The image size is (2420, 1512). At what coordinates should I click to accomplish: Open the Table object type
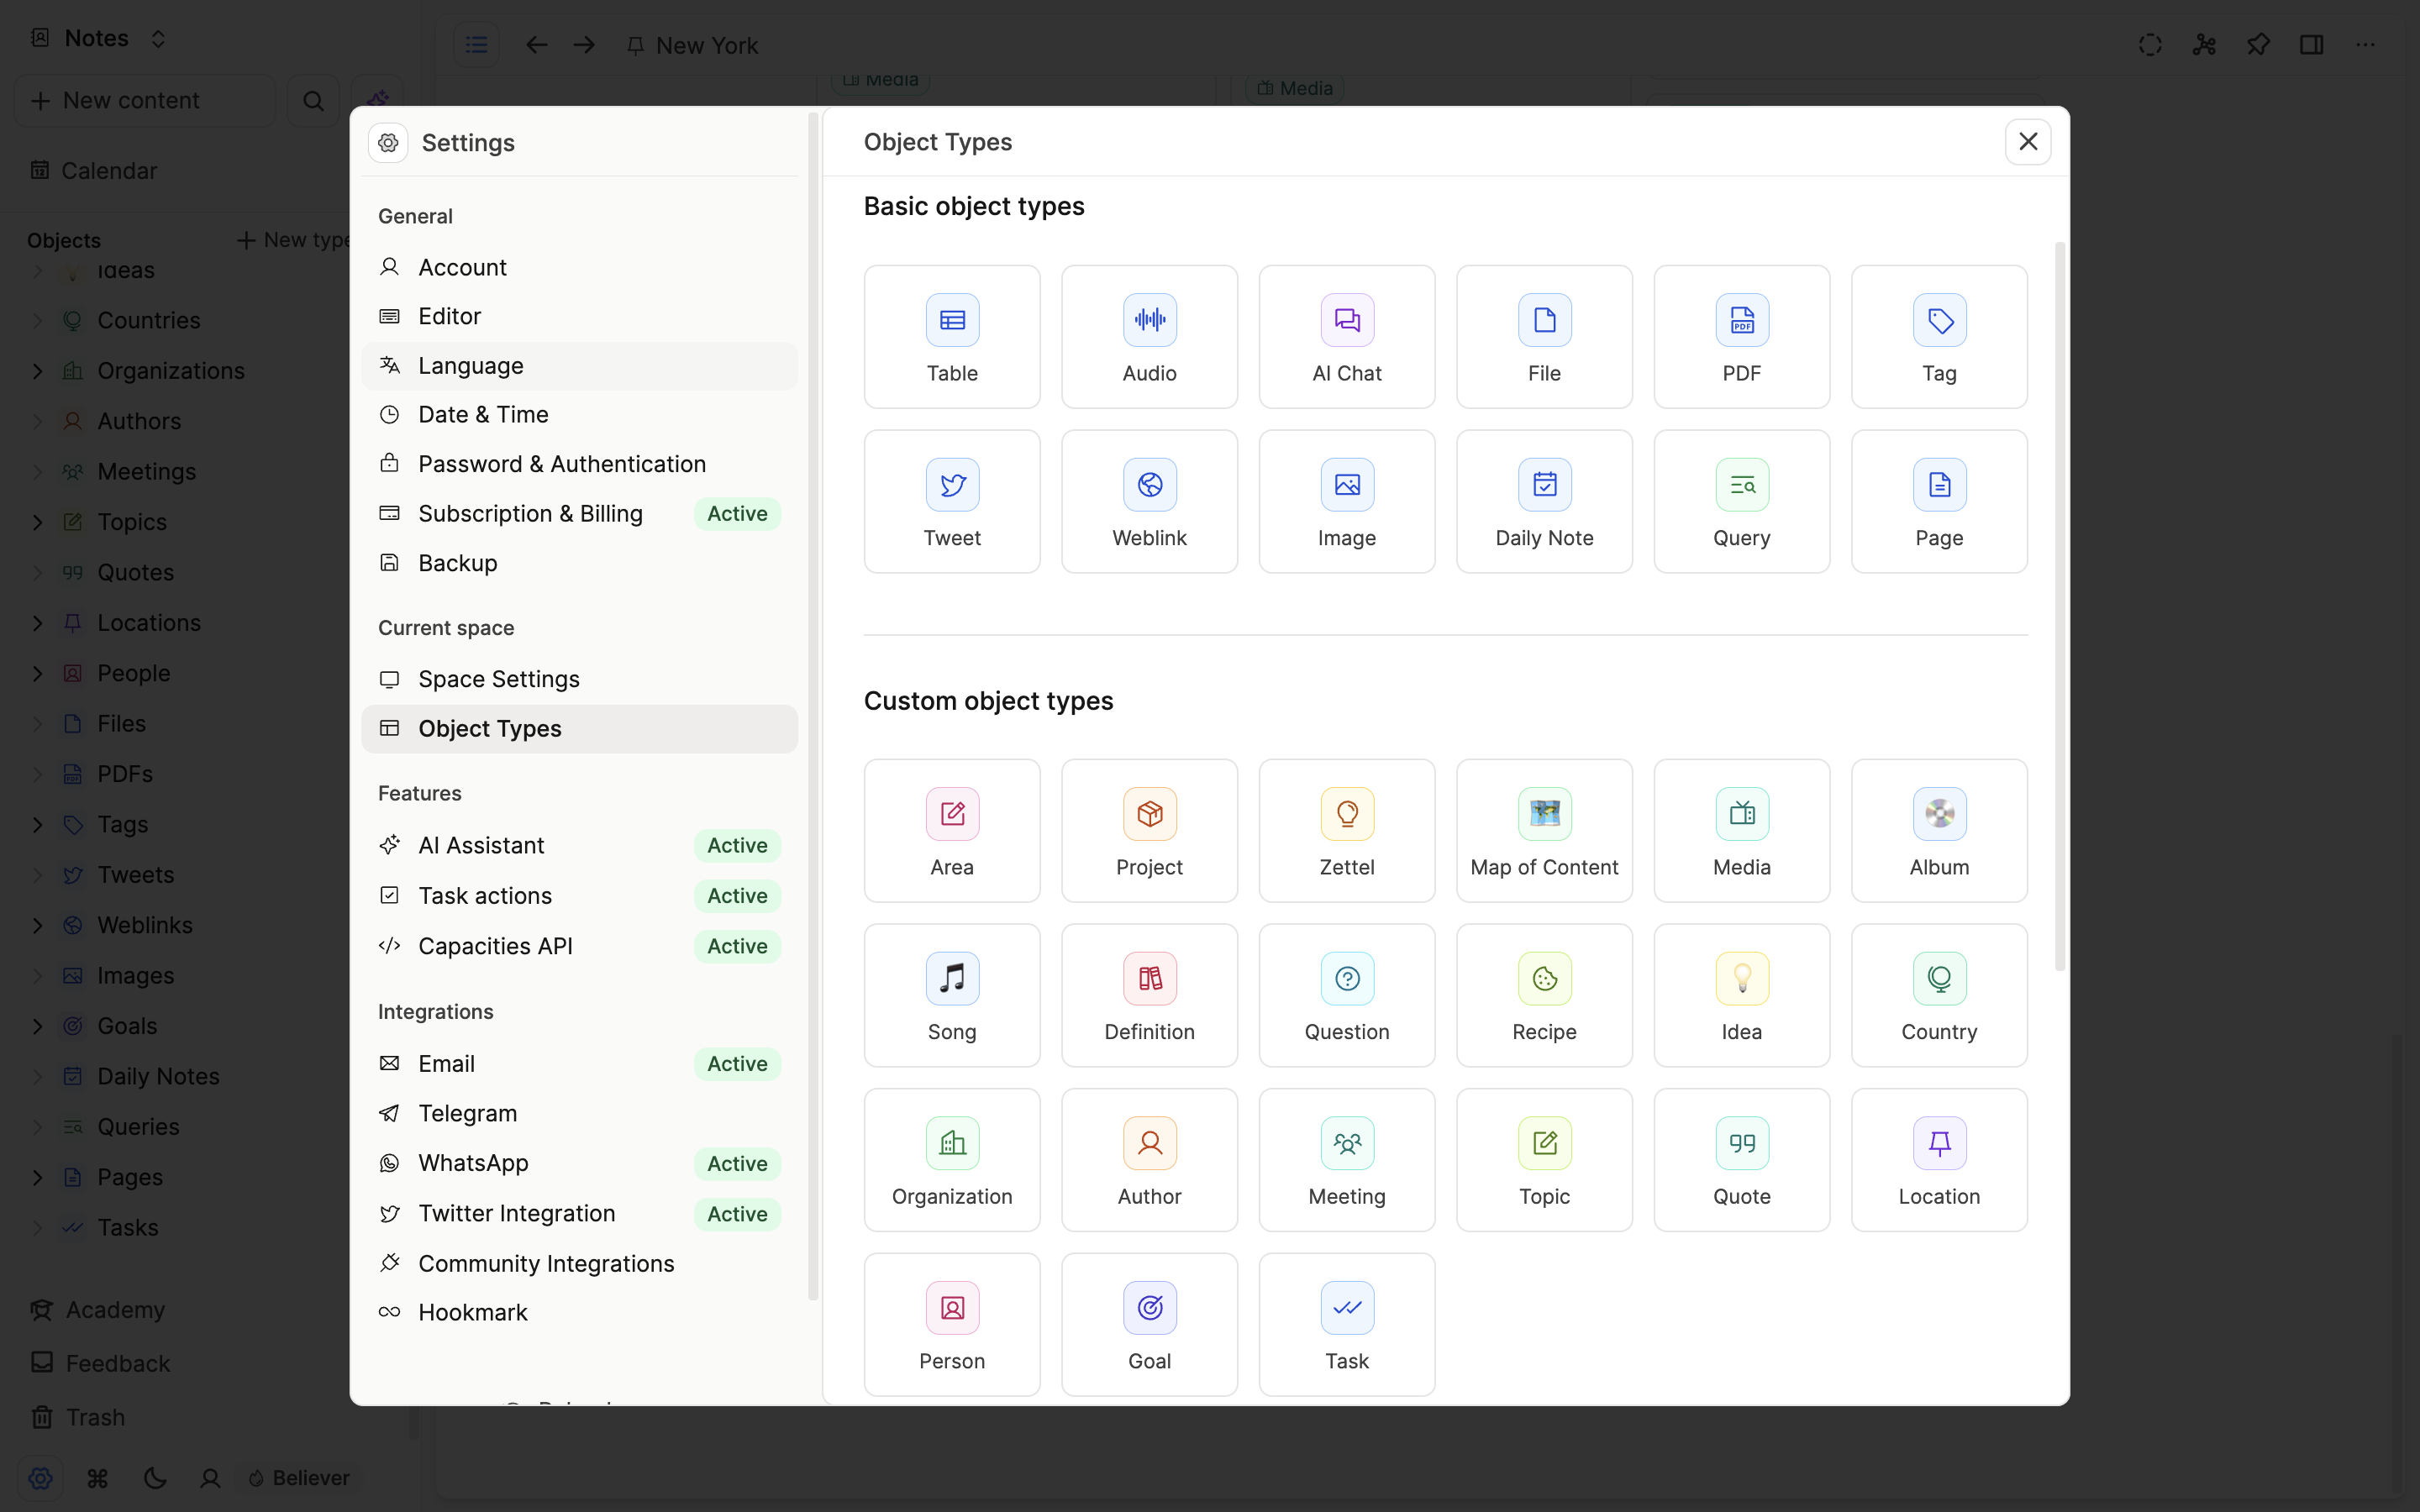[952, 336]
